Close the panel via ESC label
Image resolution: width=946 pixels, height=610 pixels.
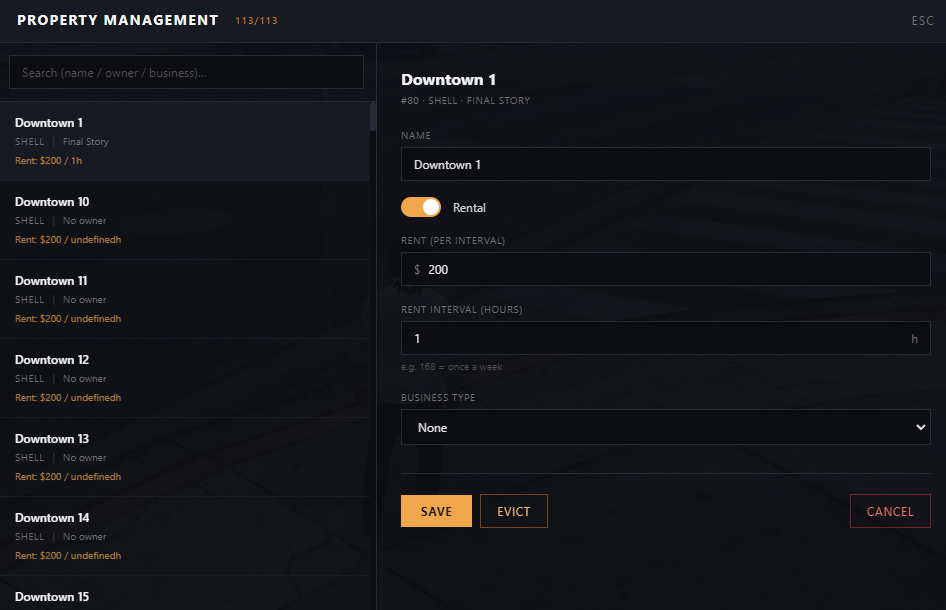(922, 21)
